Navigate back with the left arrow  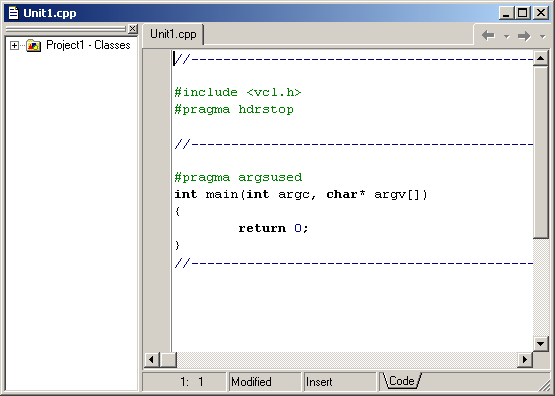point(488,35)
